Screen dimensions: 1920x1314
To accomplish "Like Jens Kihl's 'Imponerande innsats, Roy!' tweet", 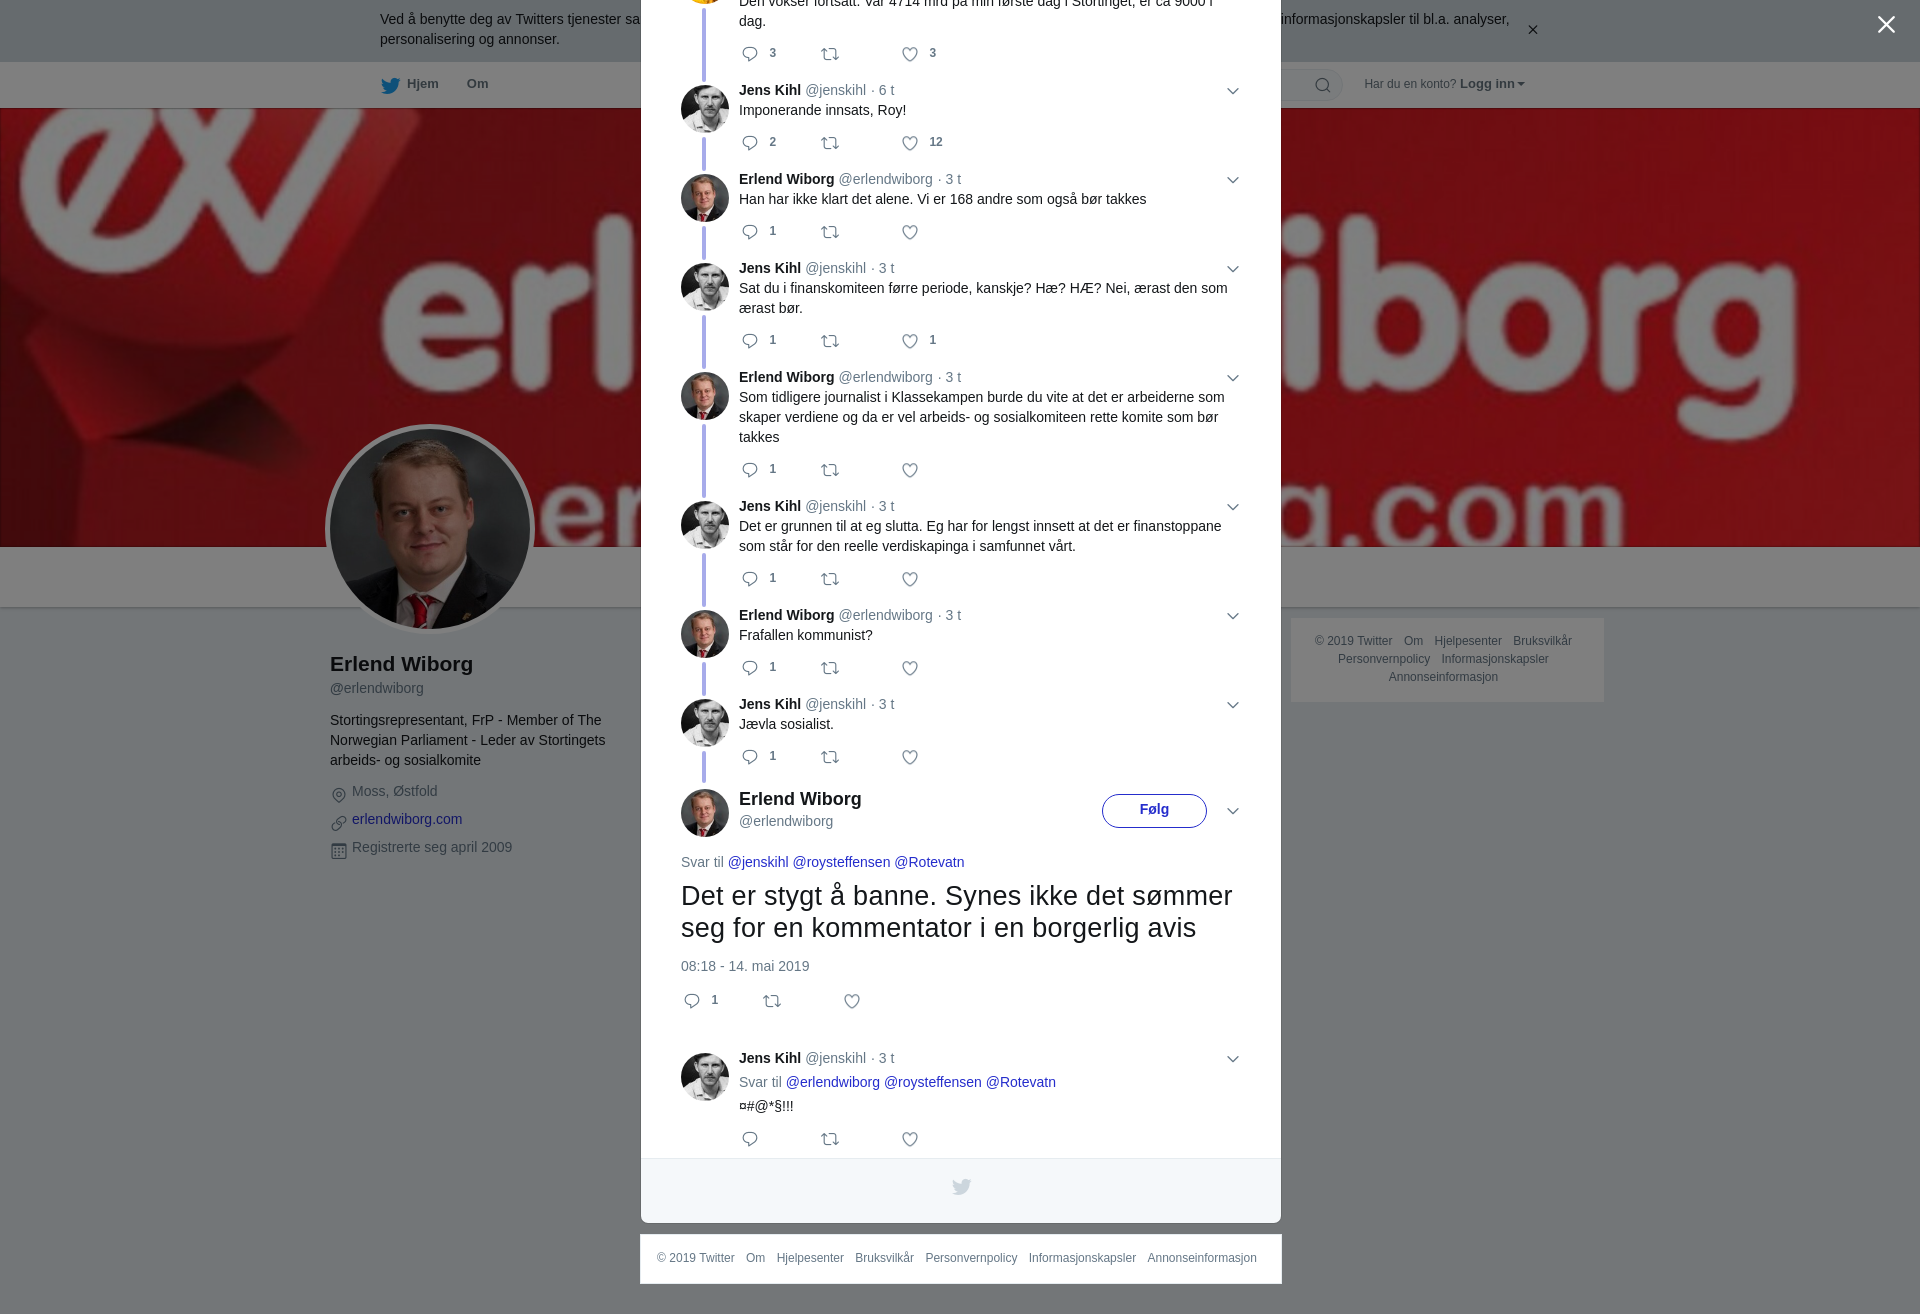I will (910, 144).
